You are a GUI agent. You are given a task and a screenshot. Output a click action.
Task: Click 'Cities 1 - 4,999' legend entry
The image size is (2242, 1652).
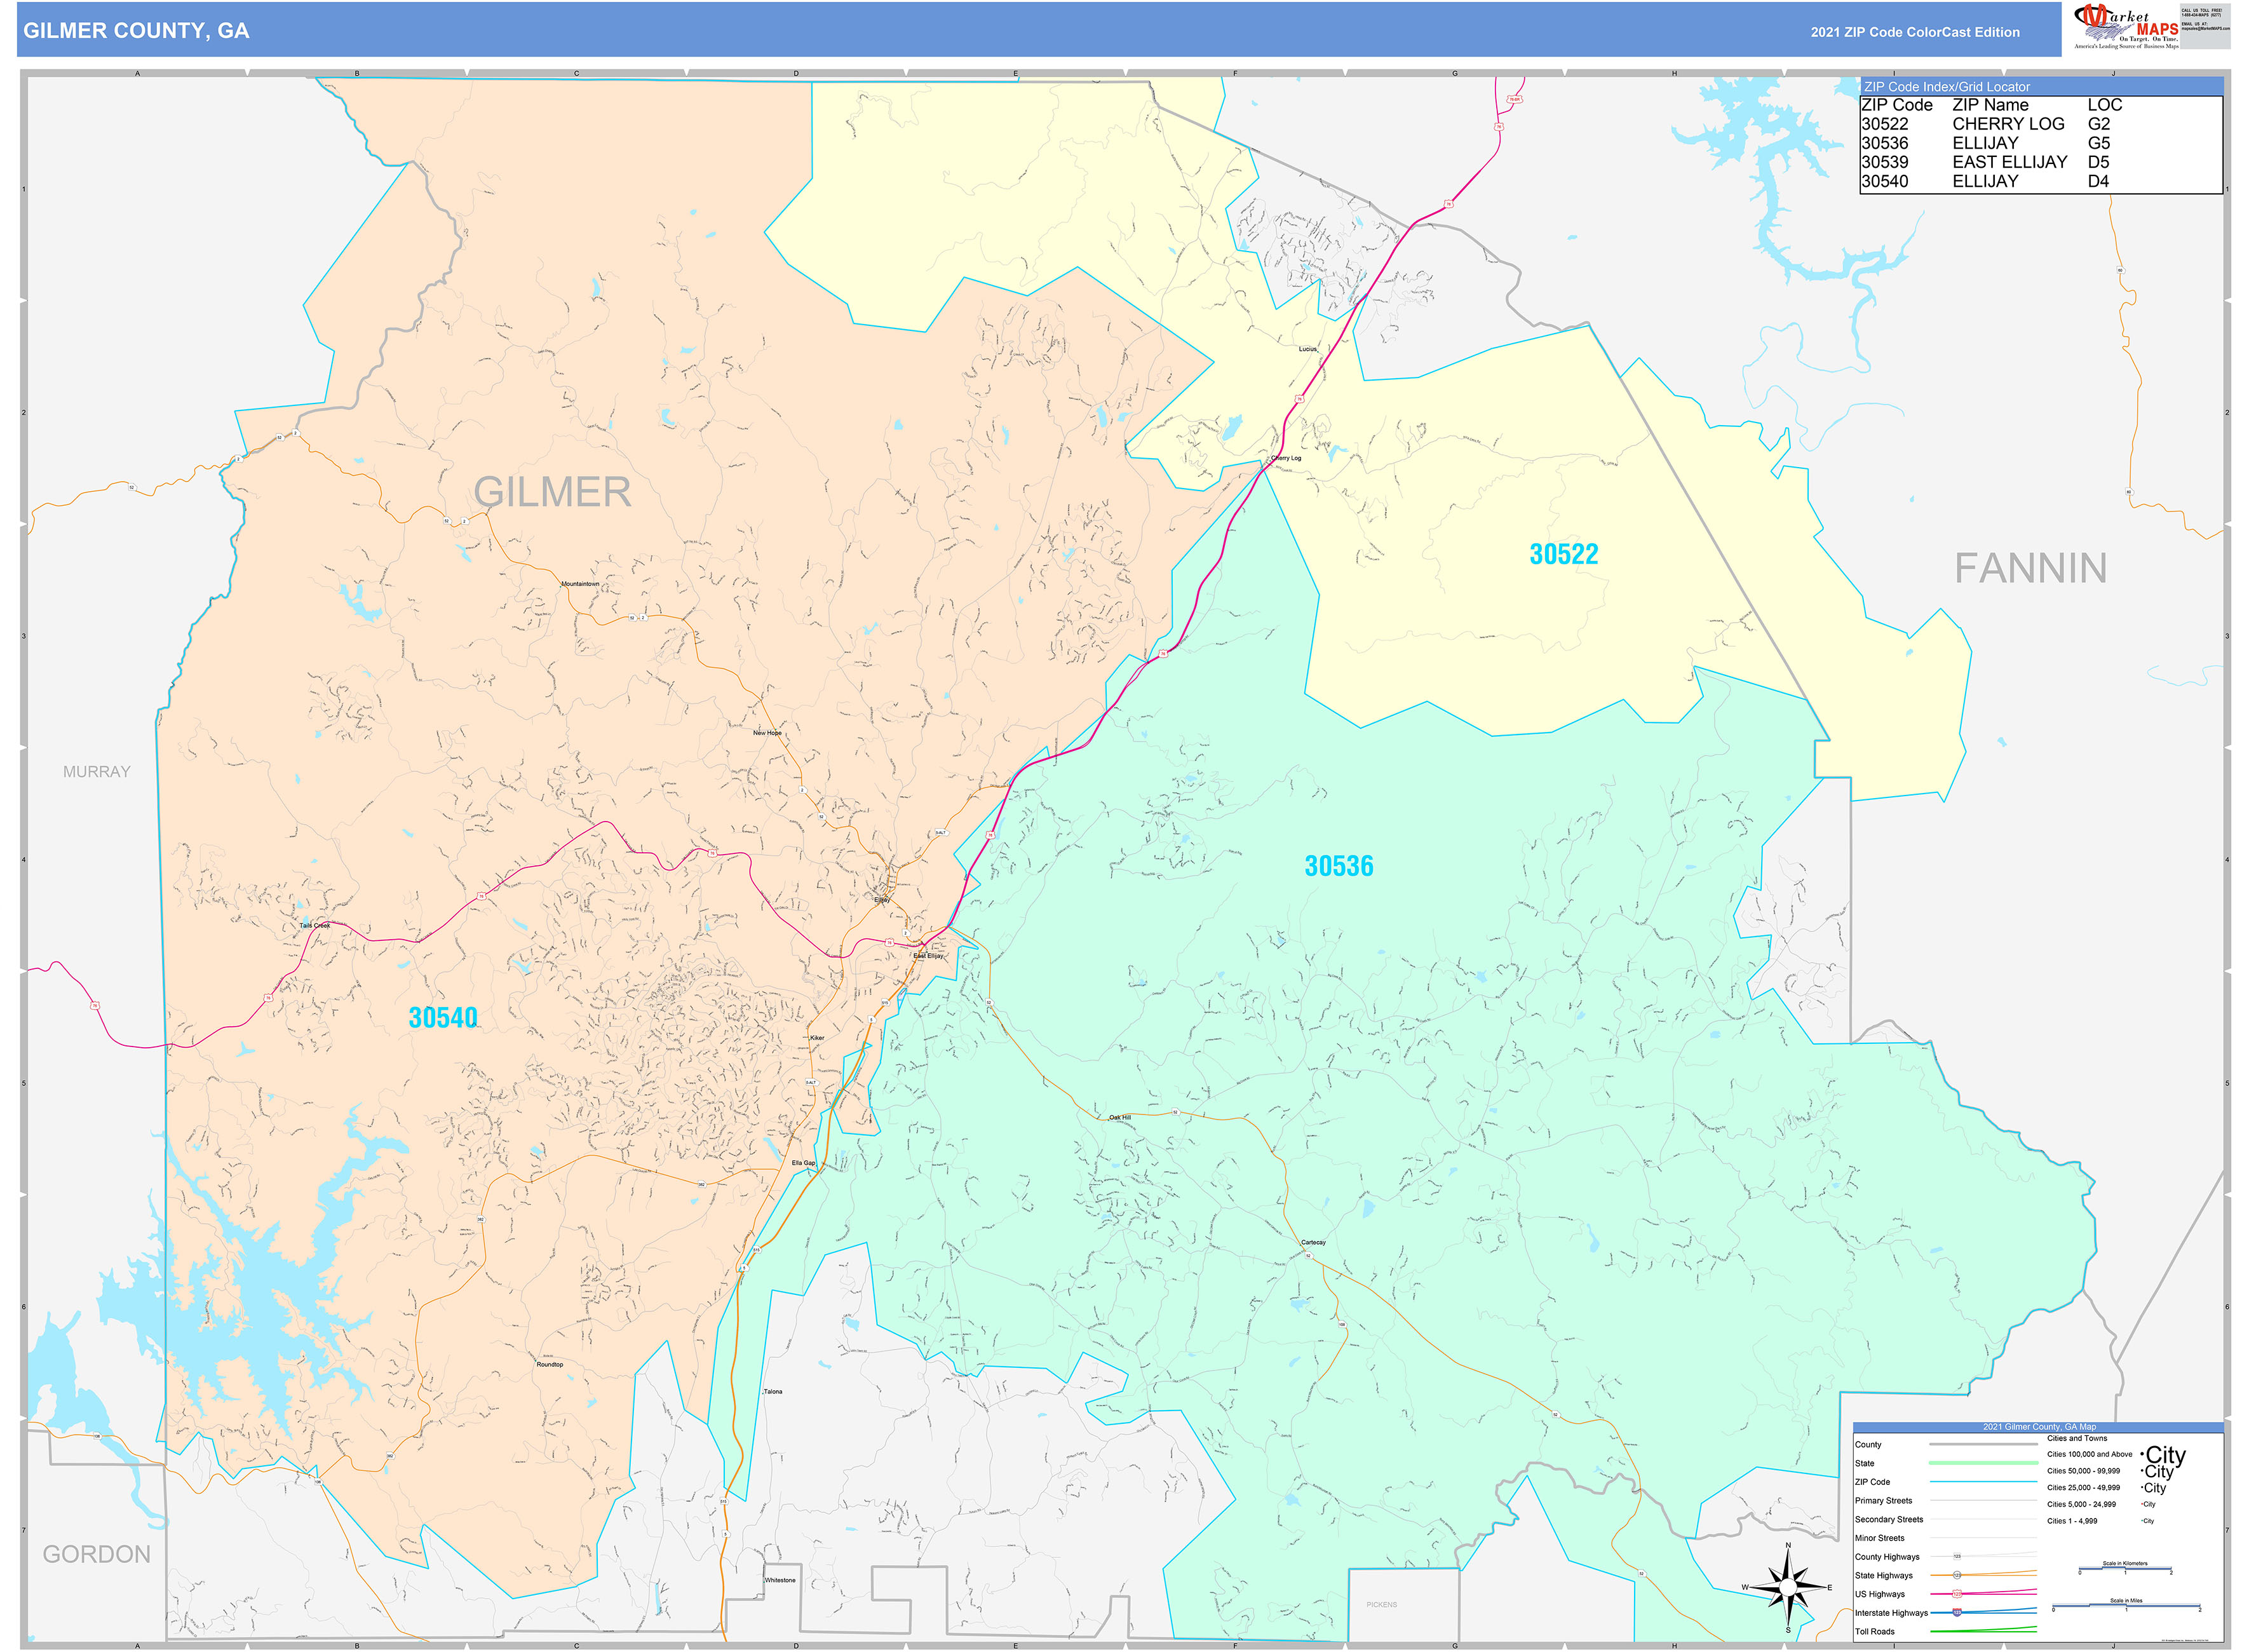tap(2071, 1521)
